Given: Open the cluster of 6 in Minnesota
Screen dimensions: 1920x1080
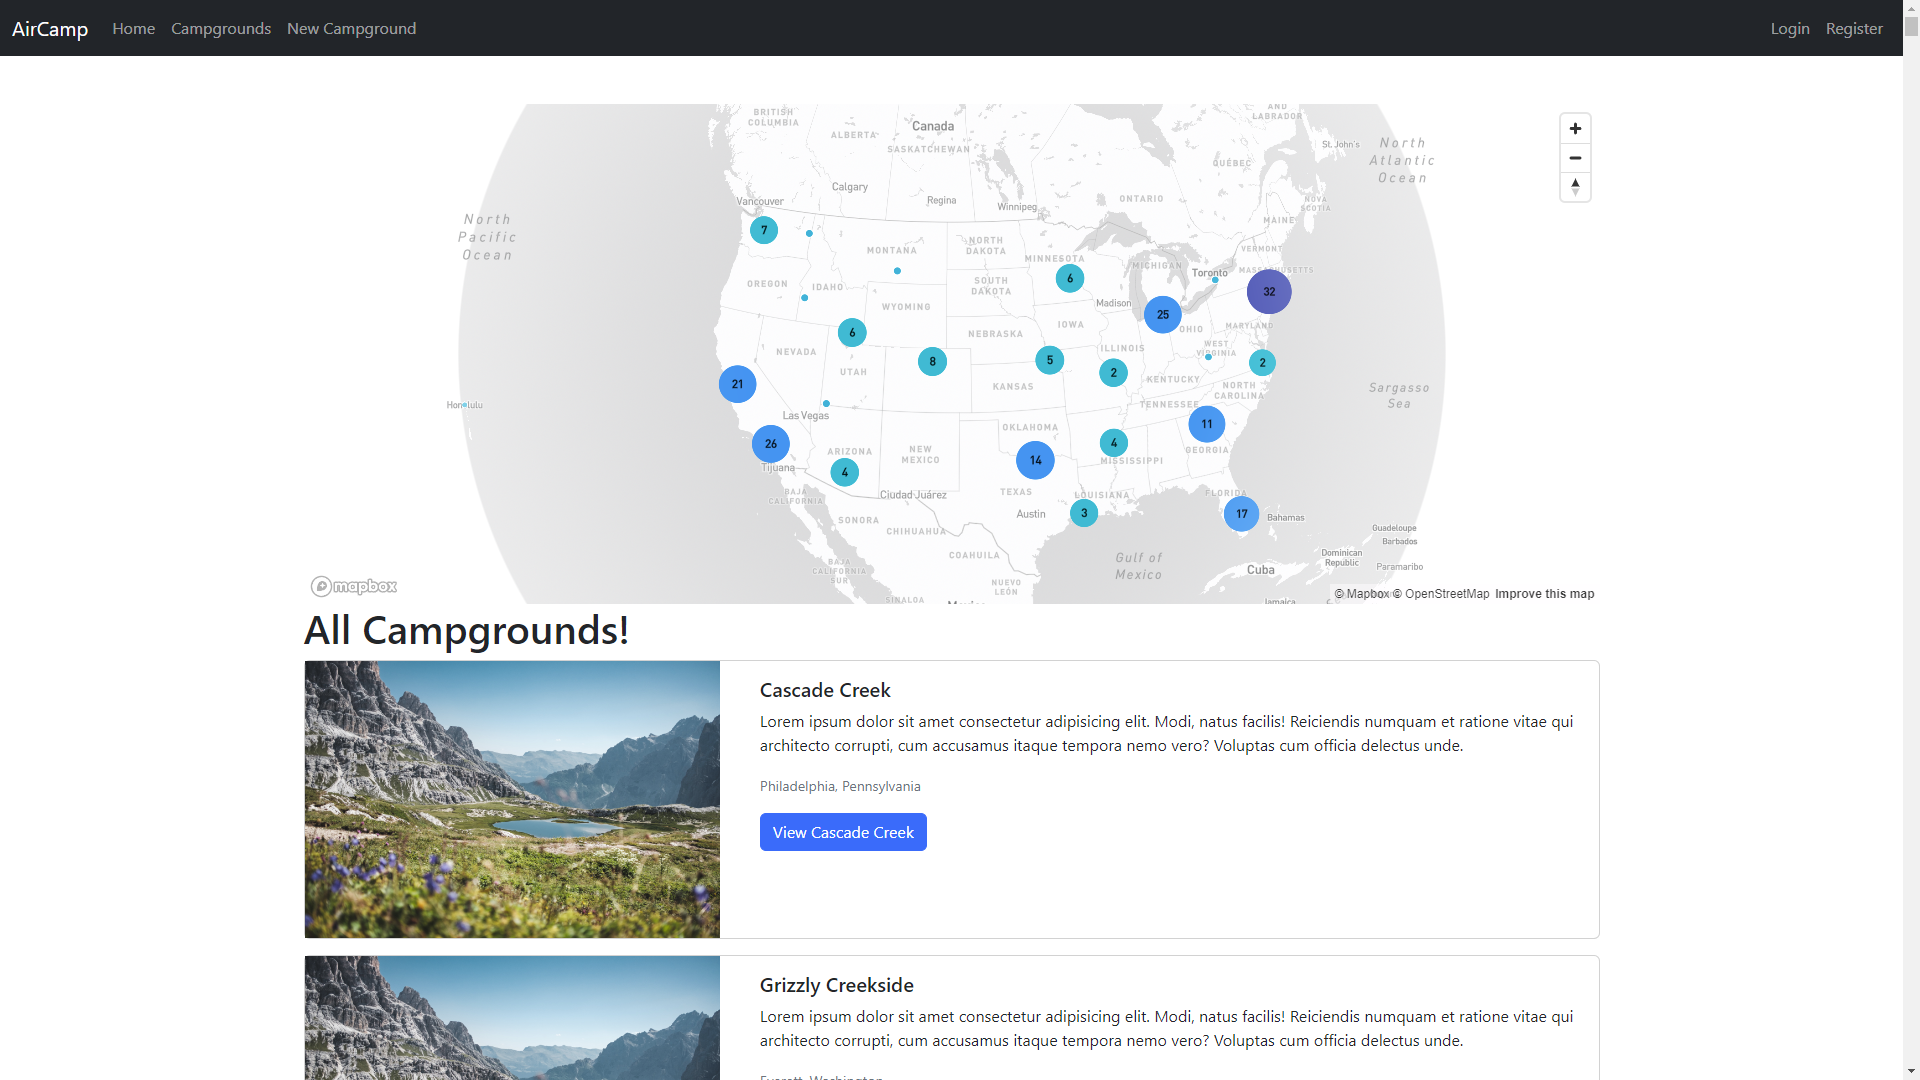Looking at the screenshot, I should [x=1070, y=278].
